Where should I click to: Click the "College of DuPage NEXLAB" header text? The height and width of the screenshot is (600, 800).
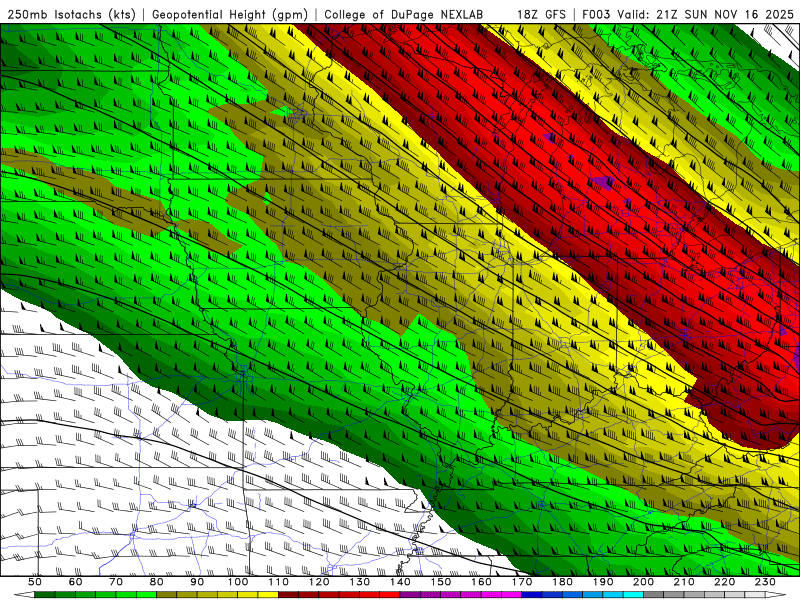click(x=404, y=14)
